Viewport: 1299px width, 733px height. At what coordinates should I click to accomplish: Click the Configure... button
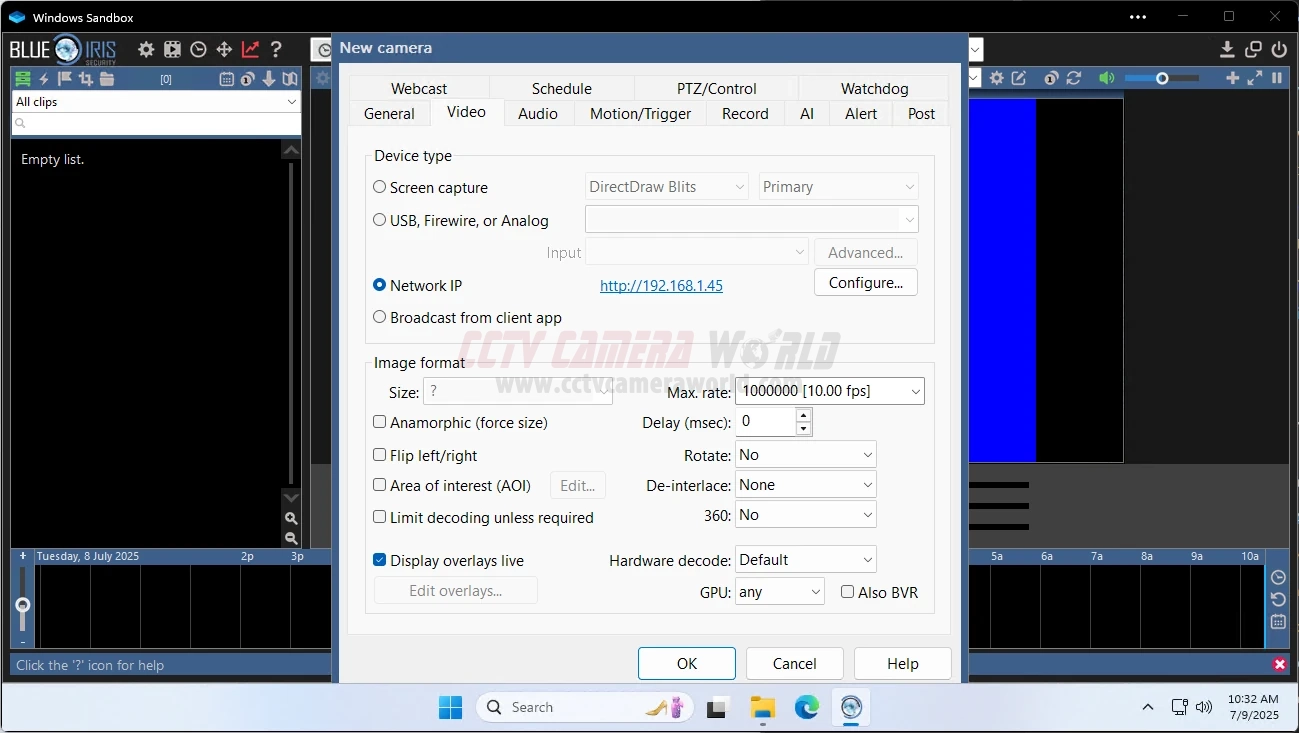[x=864, y=282]
